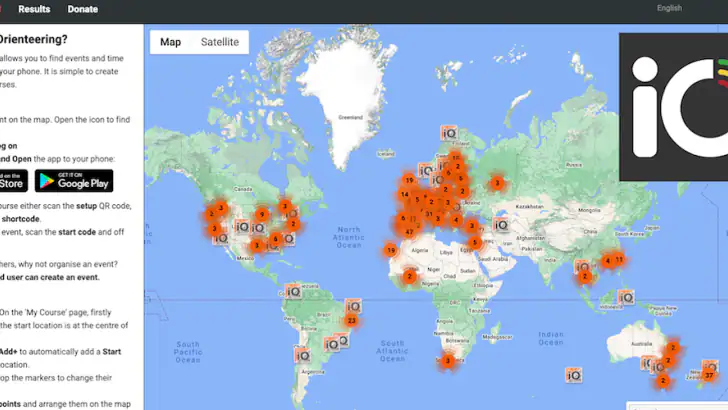Viewport: 728px width, 410px height.
Task: Open the cluster marker labeled 31 in Europe
Action: [429, 214]
